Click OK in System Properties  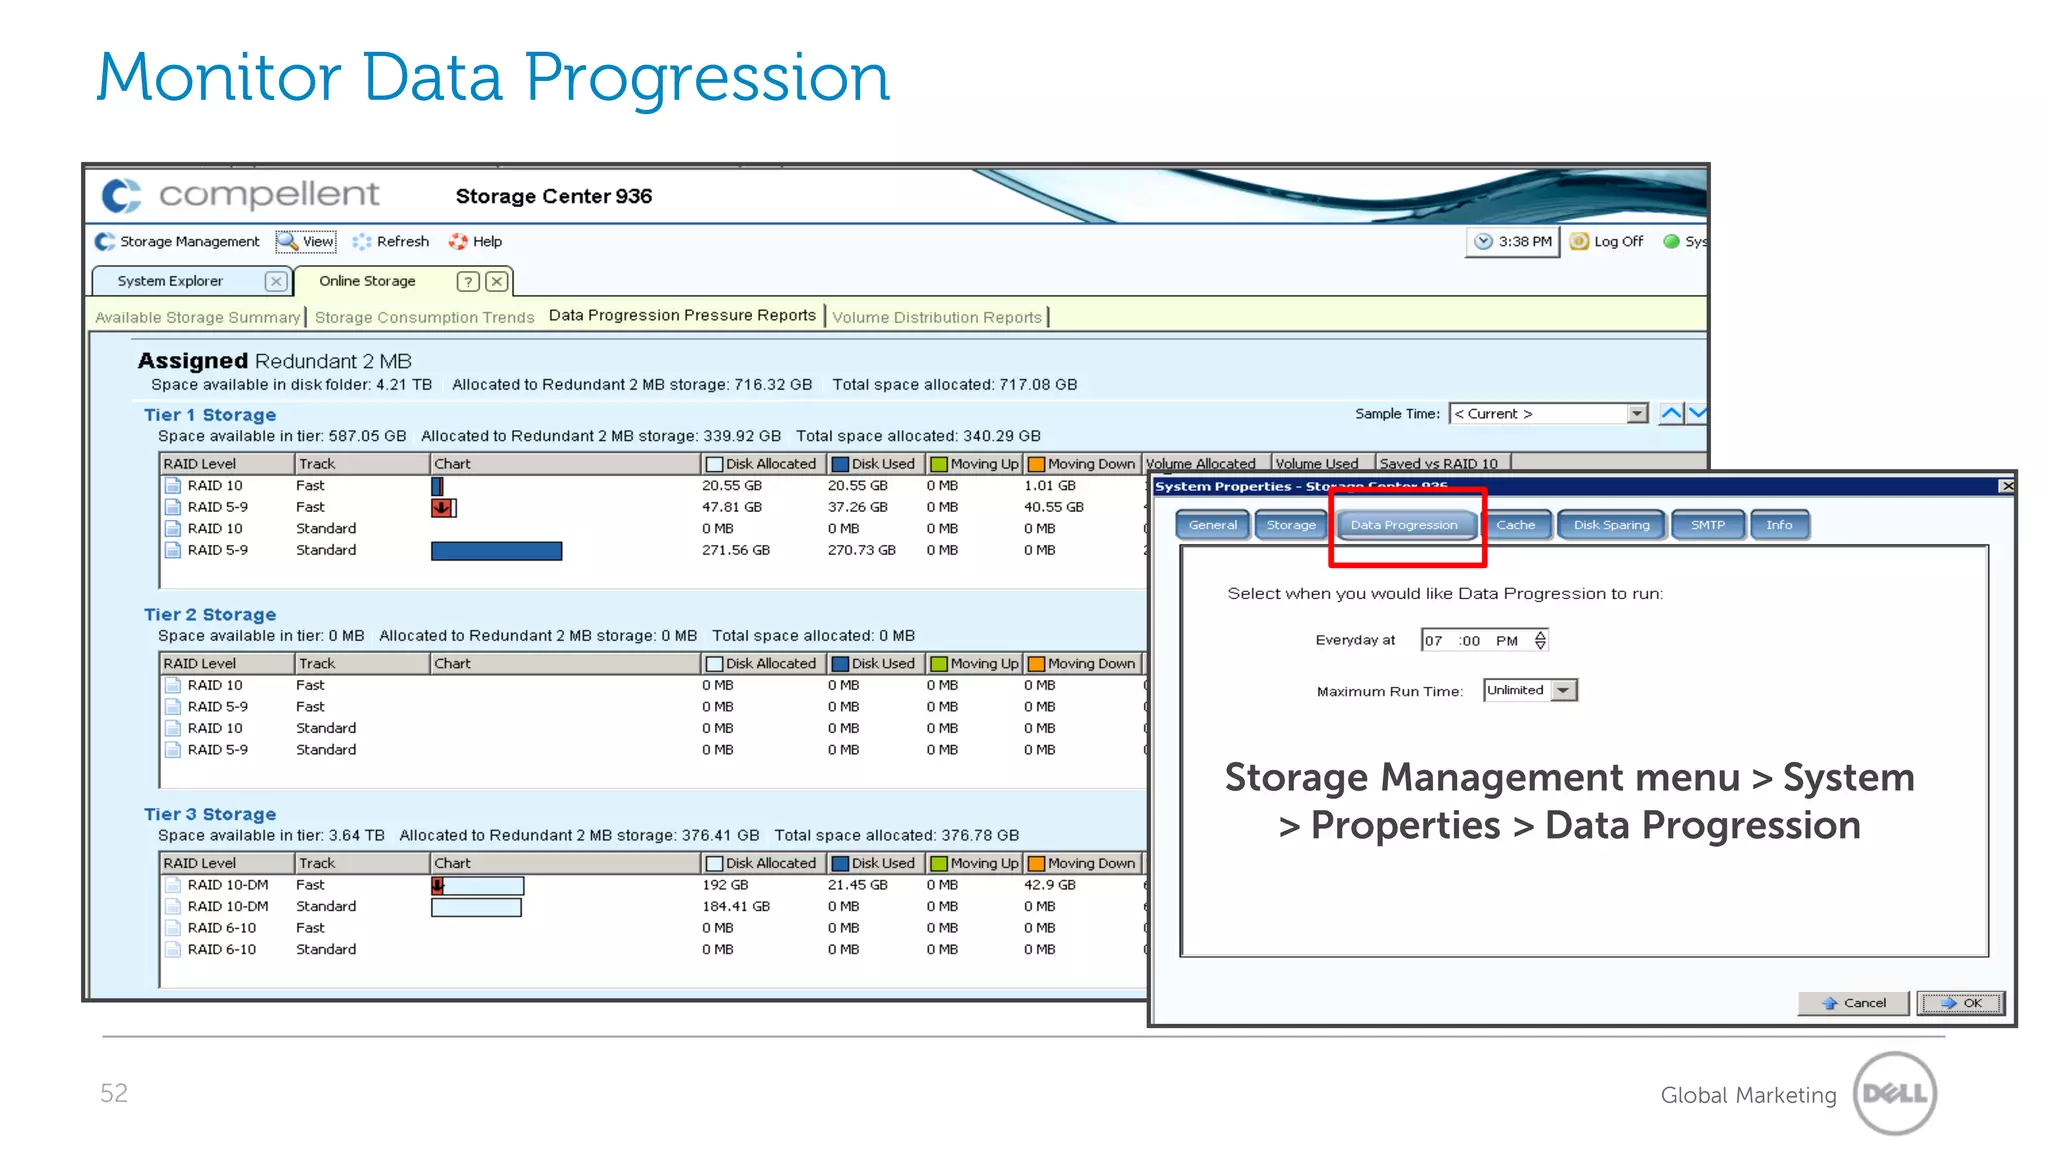pos(1961,1003)
